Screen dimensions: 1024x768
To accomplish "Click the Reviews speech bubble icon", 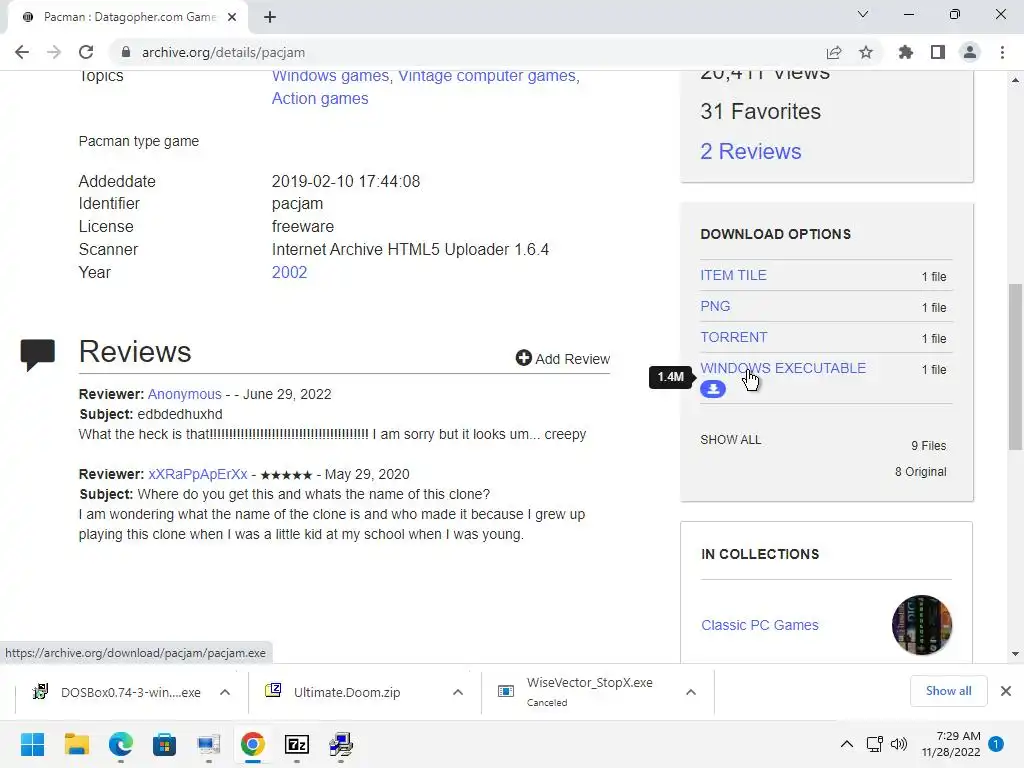I will 38,355.
